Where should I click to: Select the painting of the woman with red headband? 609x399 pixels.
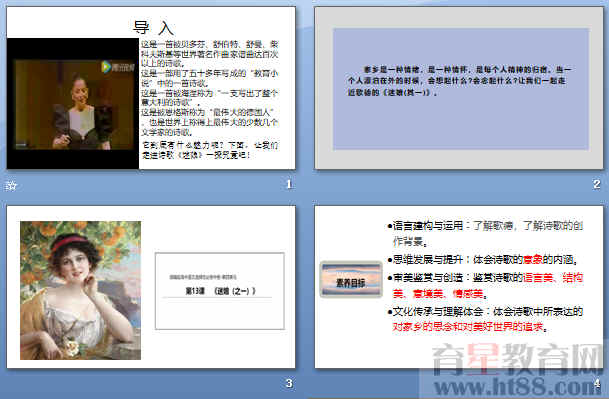(80, 290)
